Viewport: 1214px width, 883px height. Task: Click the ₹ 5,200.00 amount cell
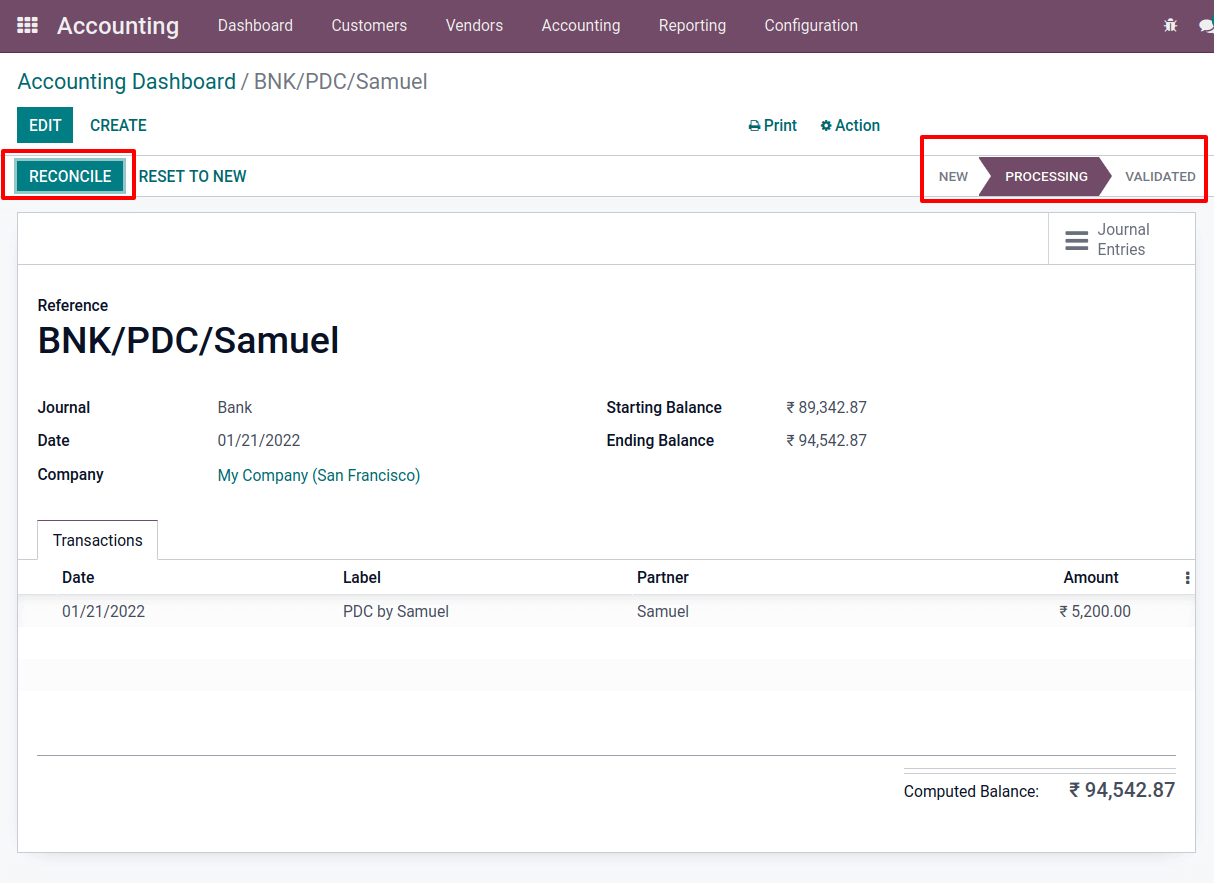coord(1095,611)
